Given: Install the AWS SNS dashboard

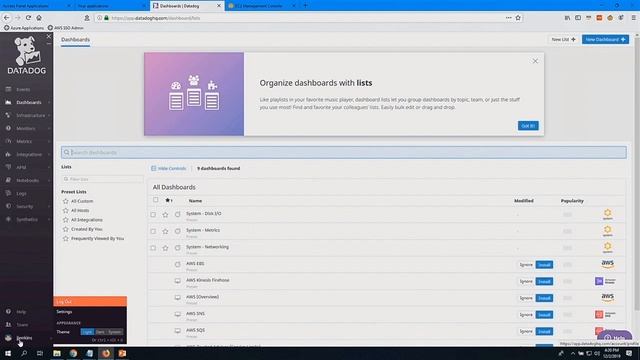Looking at the screenshot, I should [x=544, y=315].
